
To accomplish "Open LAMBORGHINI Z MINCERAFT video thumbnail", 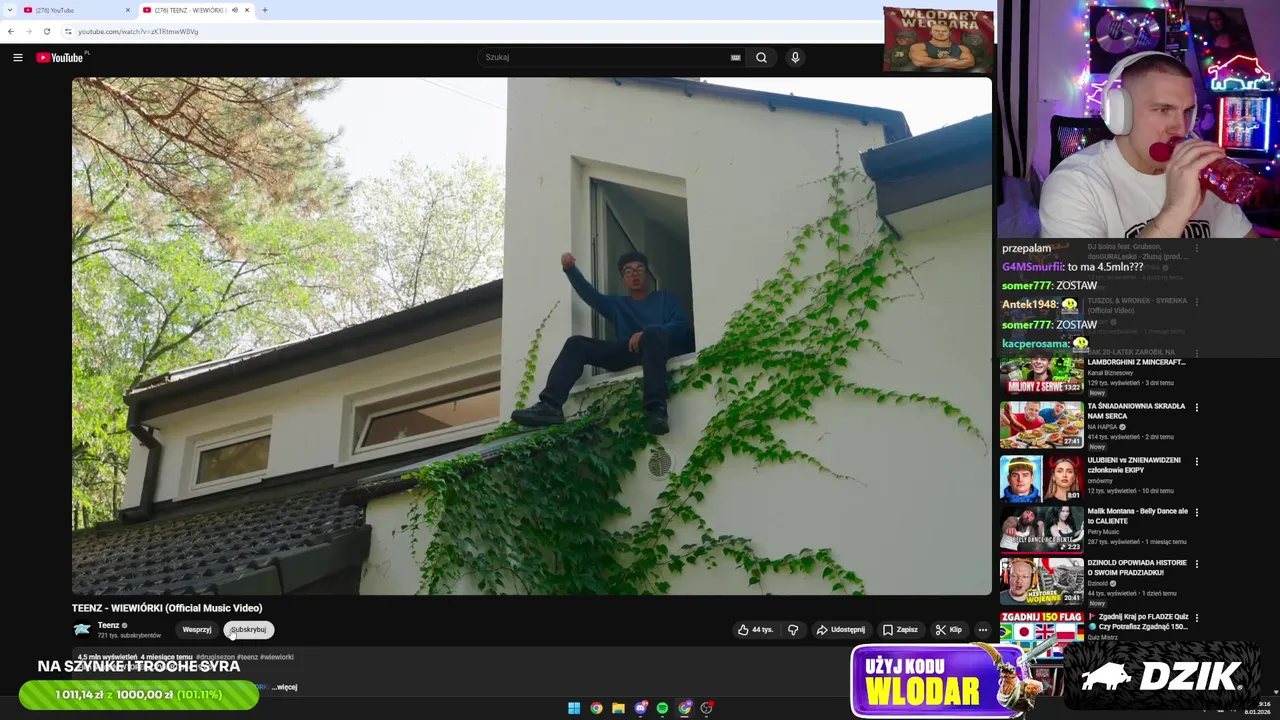I will (x=1041, y=375).
